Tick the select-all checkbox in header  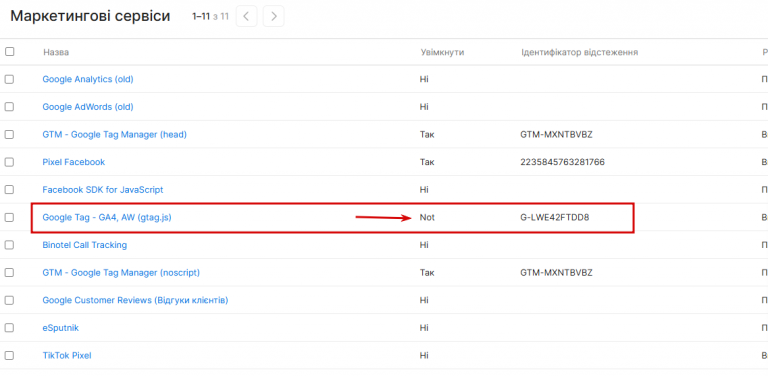(10, 51)
